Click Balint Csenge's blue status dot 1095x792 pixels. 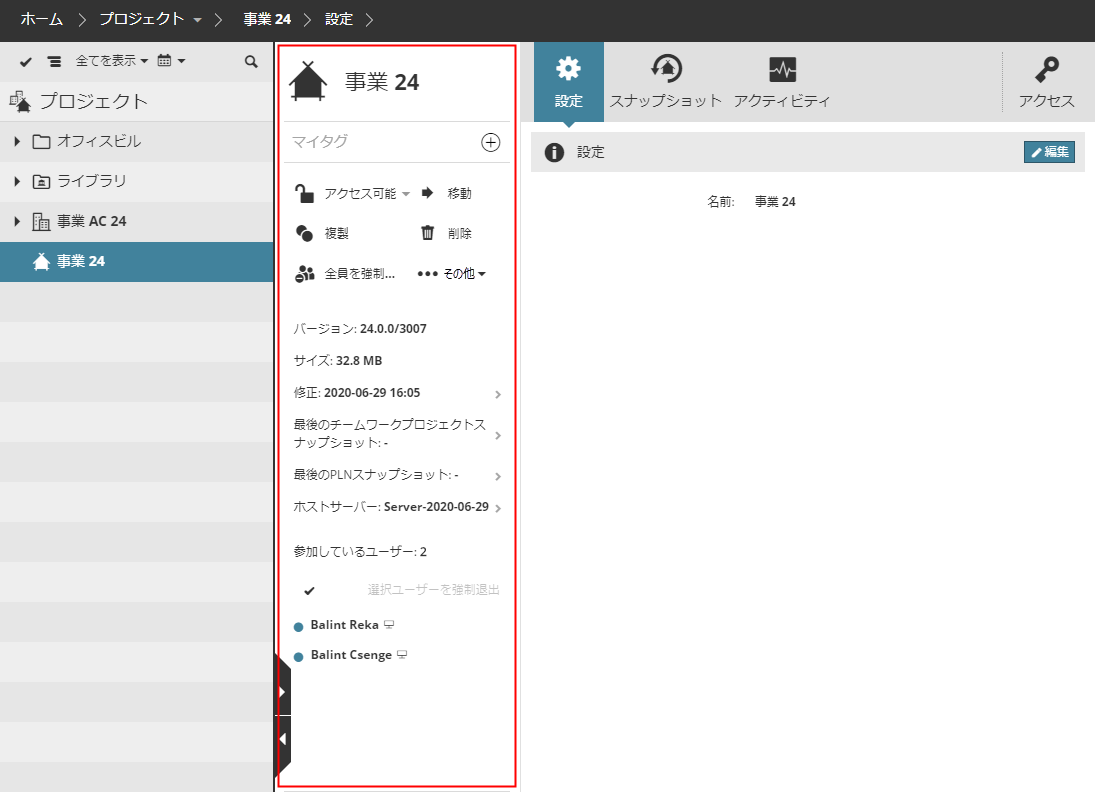click(298, 657)
